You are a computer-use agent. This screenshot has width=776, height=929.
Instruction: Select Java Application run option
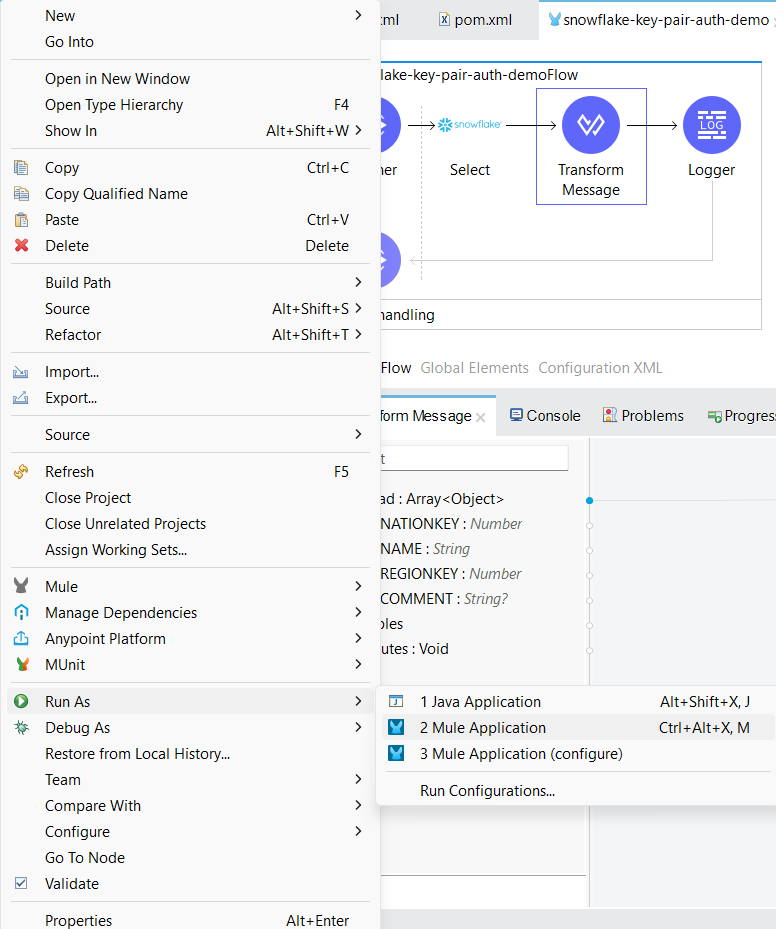point(480,702)
